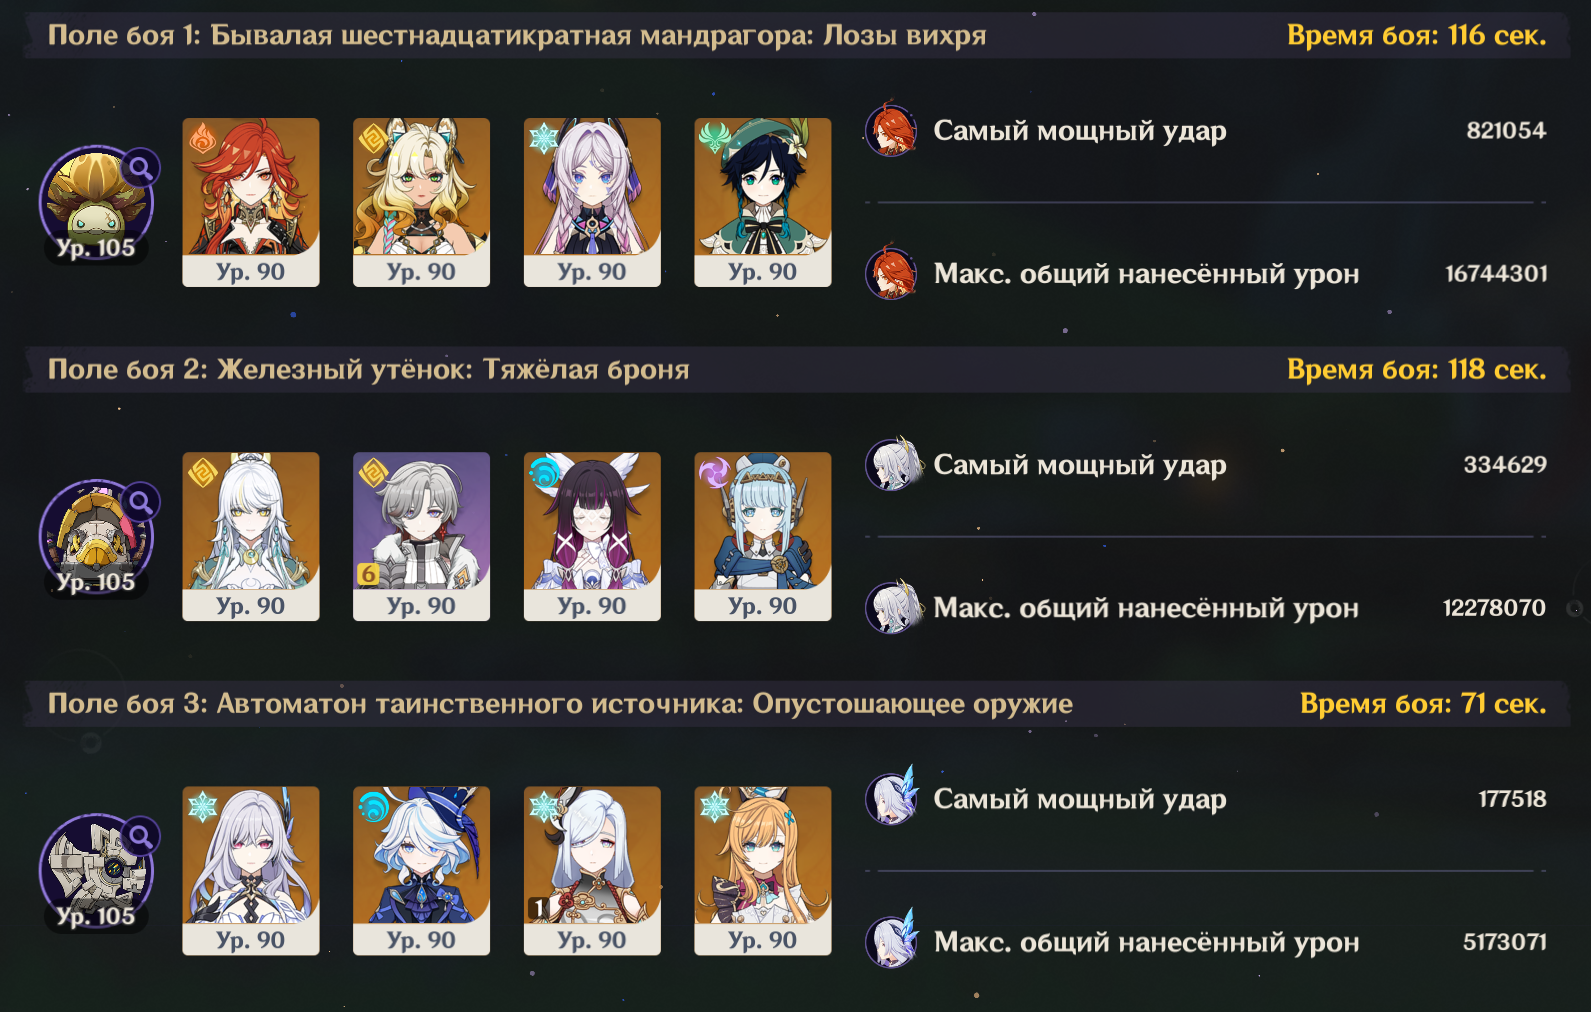Click Cryo avatar beside 177518 strongest hit
Image resolution: width=1591 pixels, height=1012 pixels.
click(x=891, y=798)
